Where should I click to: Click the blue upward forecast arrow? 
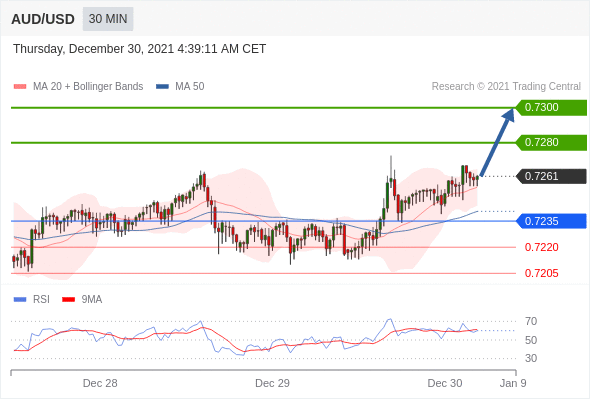497,142
